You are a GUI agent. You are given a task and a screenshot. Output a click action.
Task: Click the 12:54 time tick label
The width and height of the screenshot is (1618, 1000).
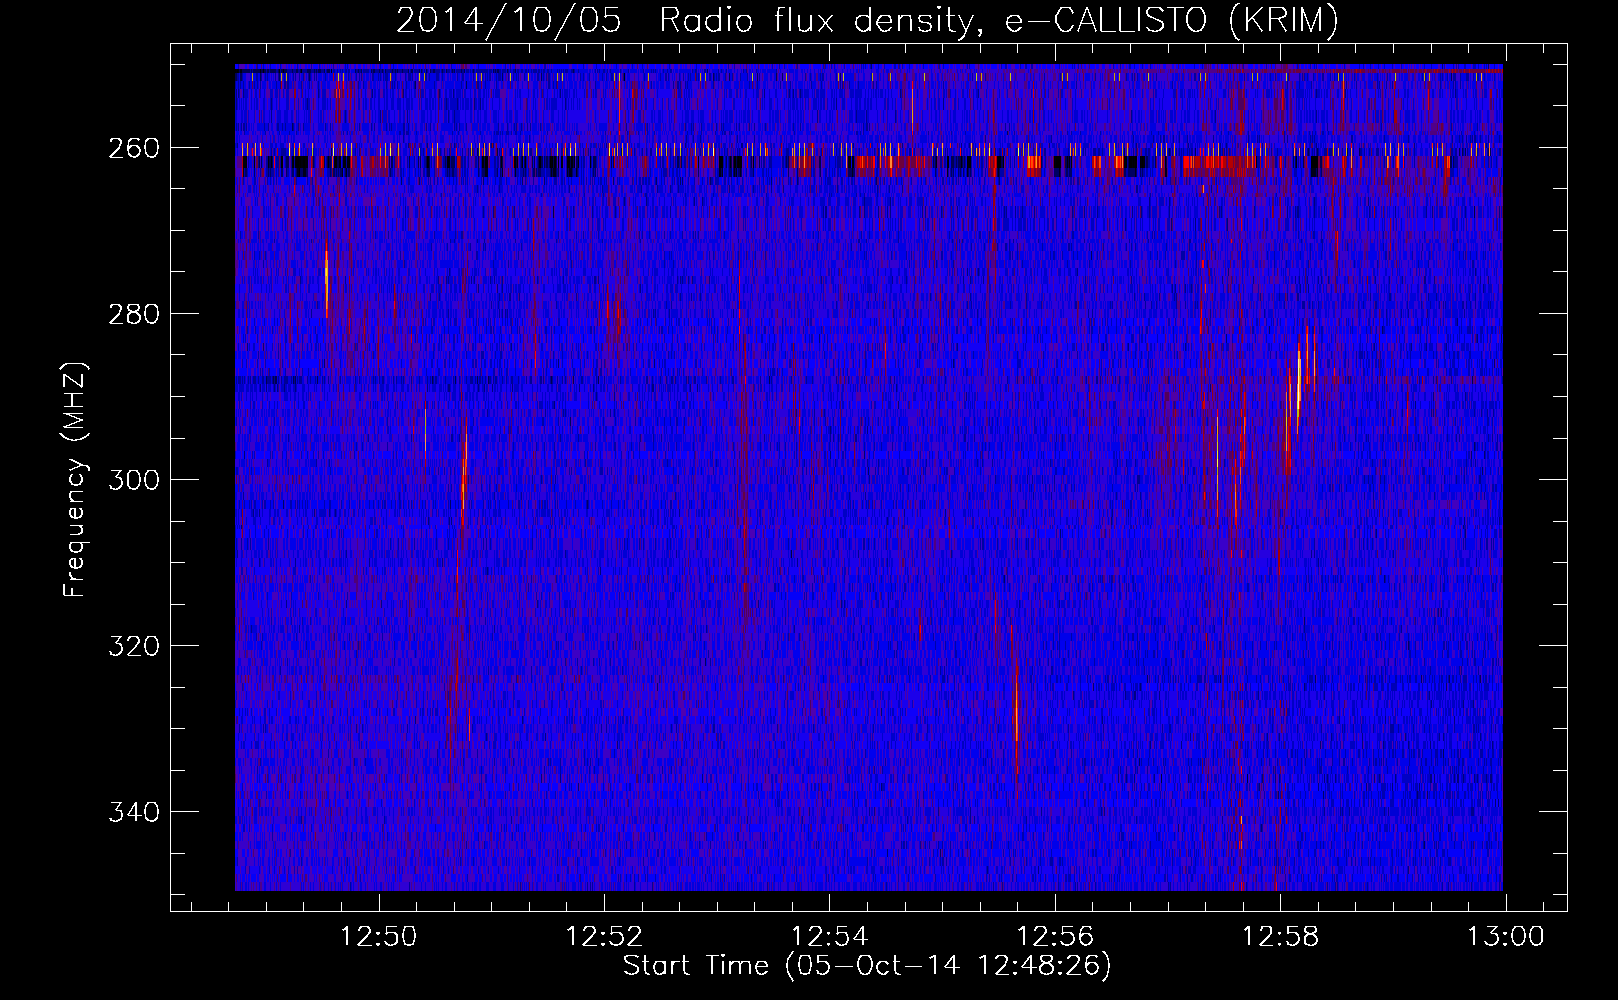[829, 937]
